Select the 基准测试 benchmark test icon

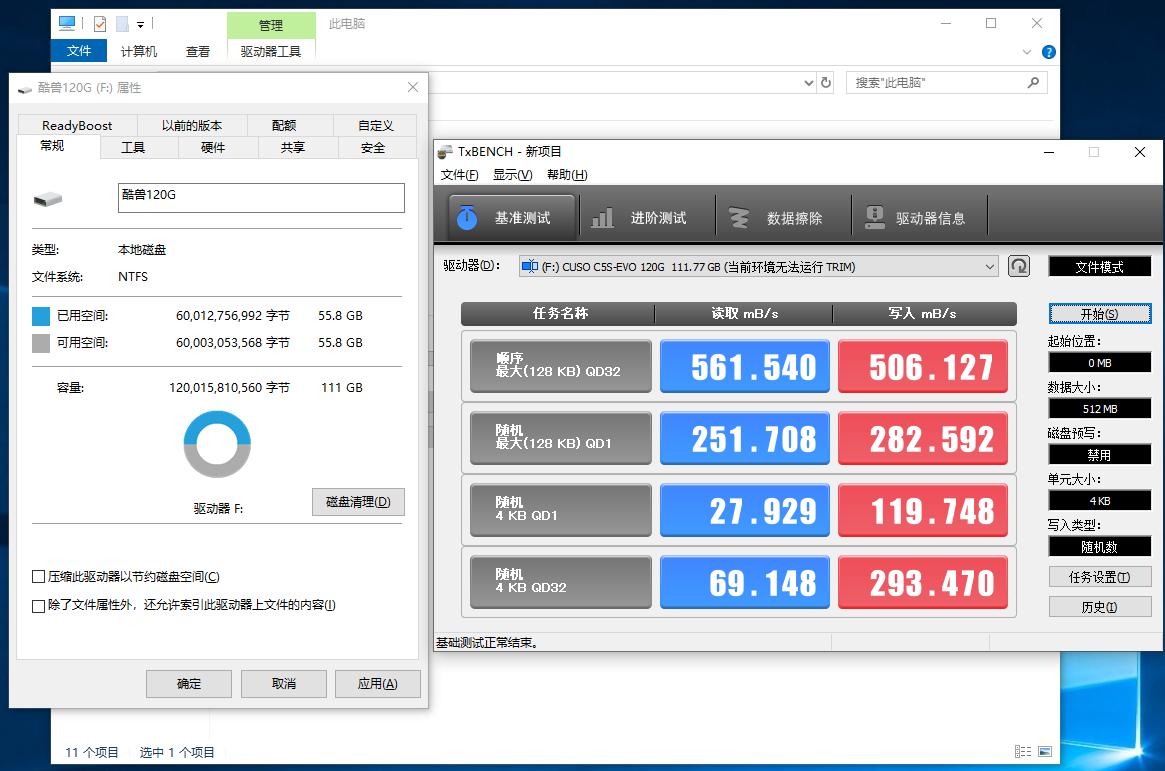[510, 214]
